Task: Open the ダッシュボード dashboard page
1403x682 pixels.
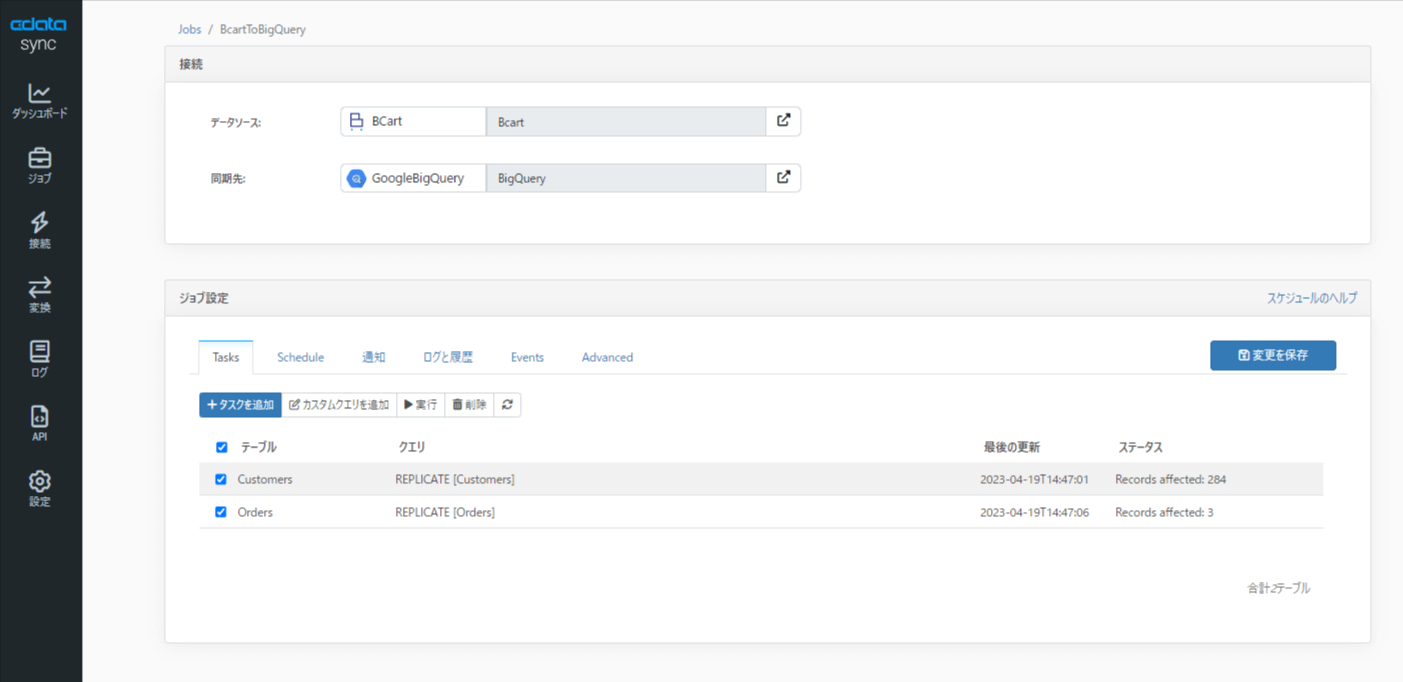Action: pos(39,101)
